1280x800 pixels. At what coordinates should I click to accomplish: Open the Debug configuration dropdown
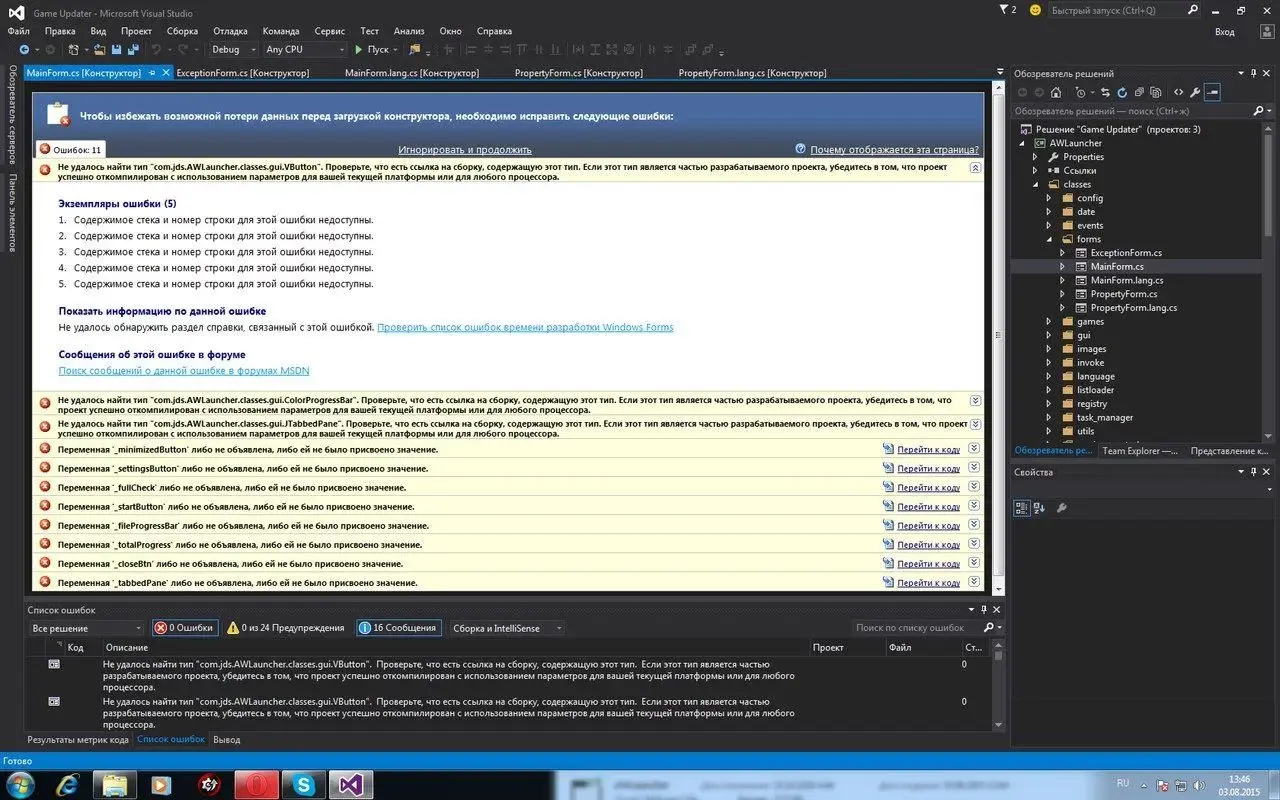click(233, 49)
